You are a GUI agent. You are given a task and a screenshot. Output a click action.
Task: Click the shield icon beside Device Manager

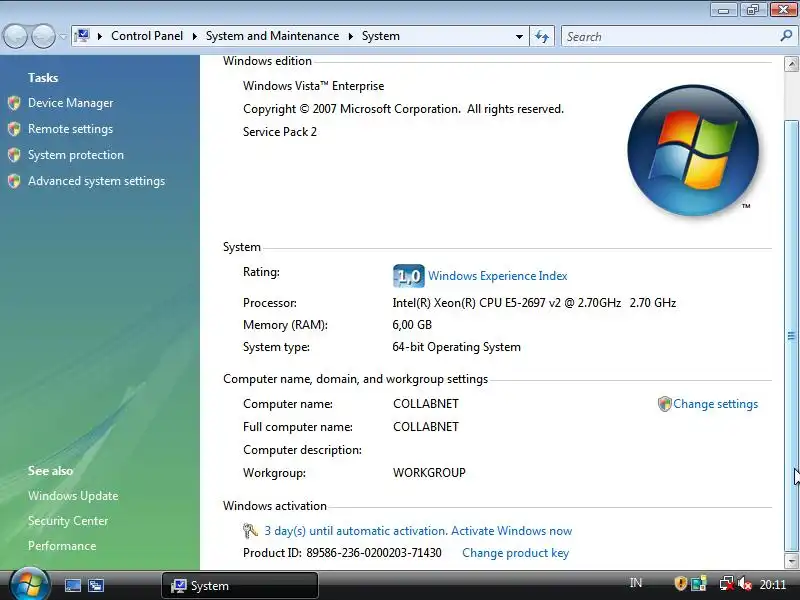tap(14, 103)
